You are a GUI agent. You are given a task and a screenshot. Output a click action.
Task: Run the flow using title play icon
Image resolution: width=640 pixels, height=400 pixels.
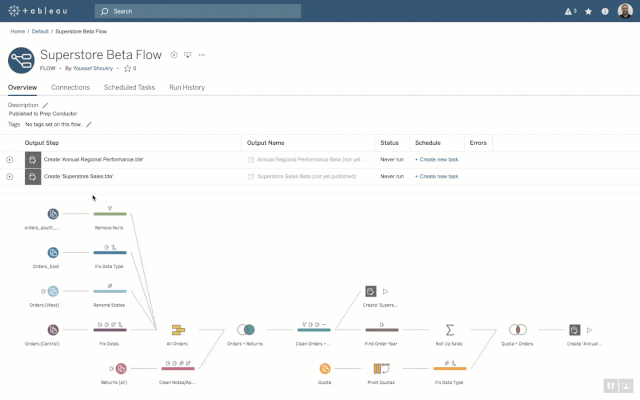[x=174, y=55]
